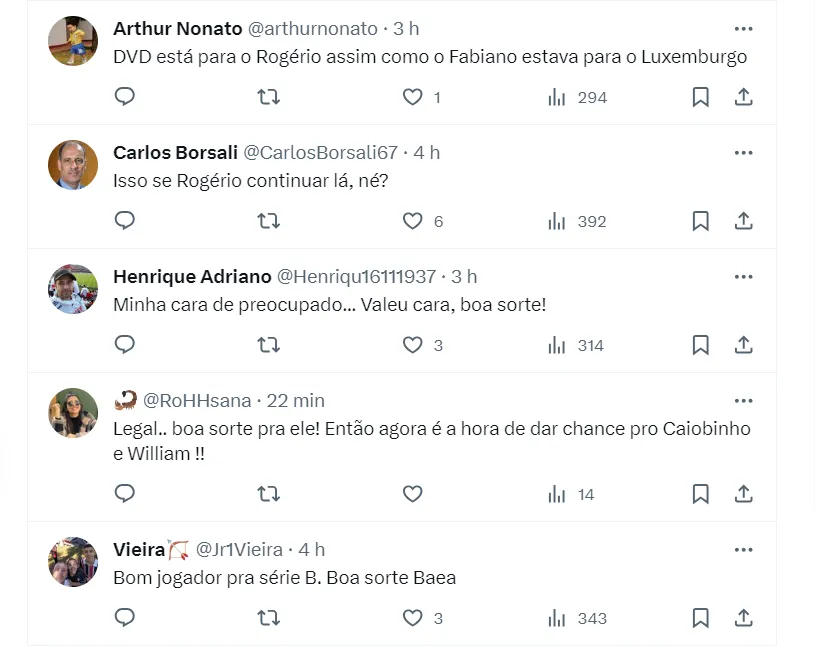The image size is (815, 646).
Task: Share Arthur Nonato's tweet
Action: 743,97
